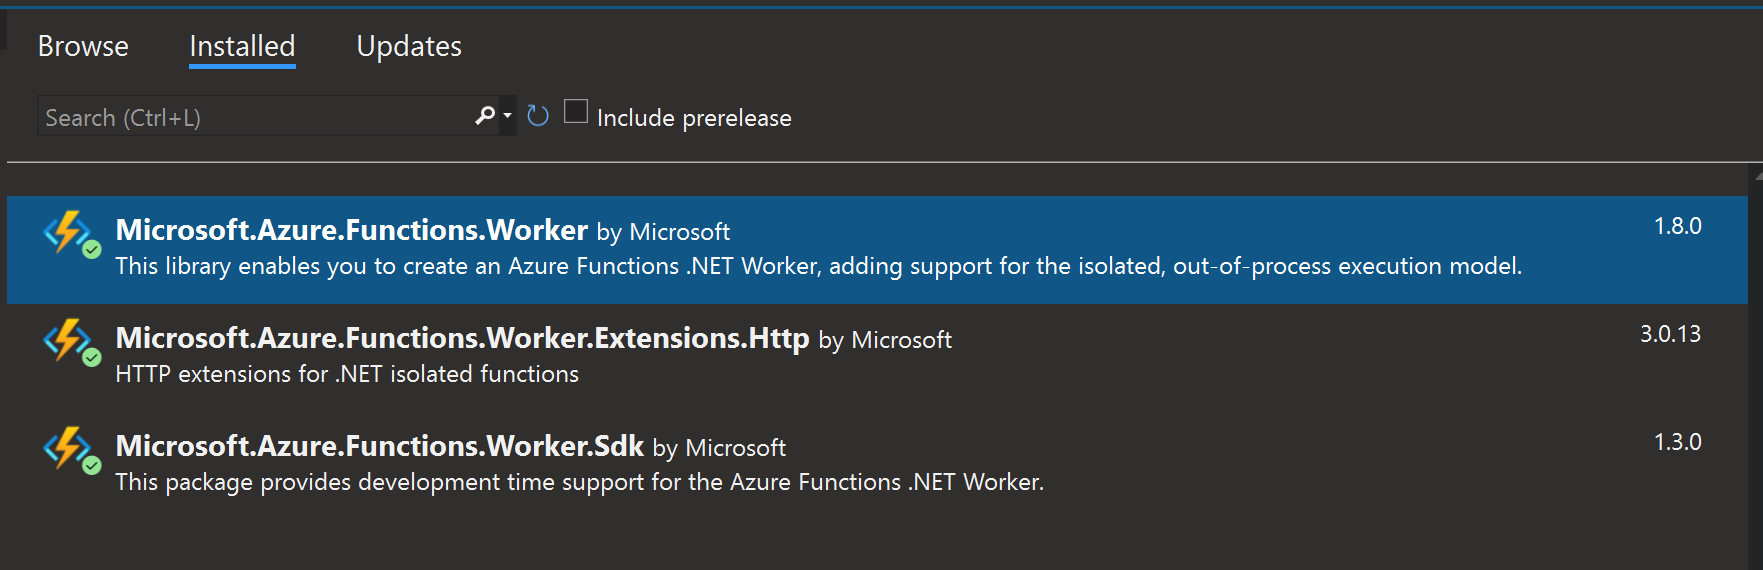The width and height of the screenshot is (1763, 570).
Task: Select Microsoft.Azure.Functions.Worker.Extensions.Http package title
Action: pyautogui.click(x=462, y=338)
